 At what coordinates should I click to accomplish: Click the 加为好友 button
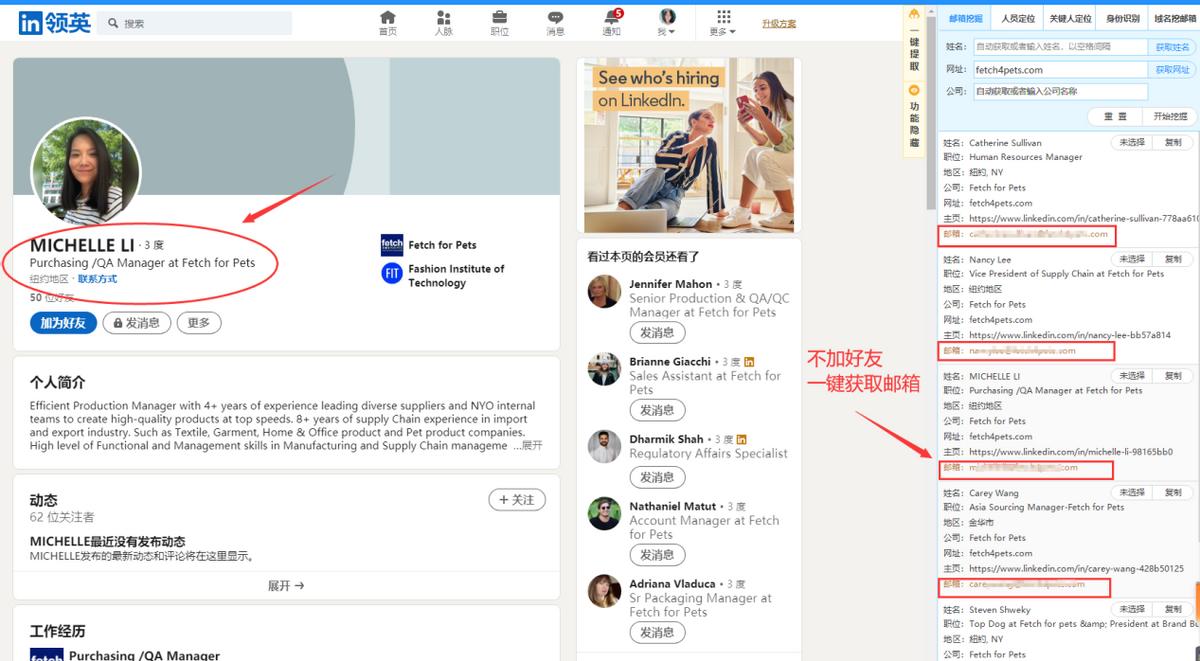[x=62, y=322]
